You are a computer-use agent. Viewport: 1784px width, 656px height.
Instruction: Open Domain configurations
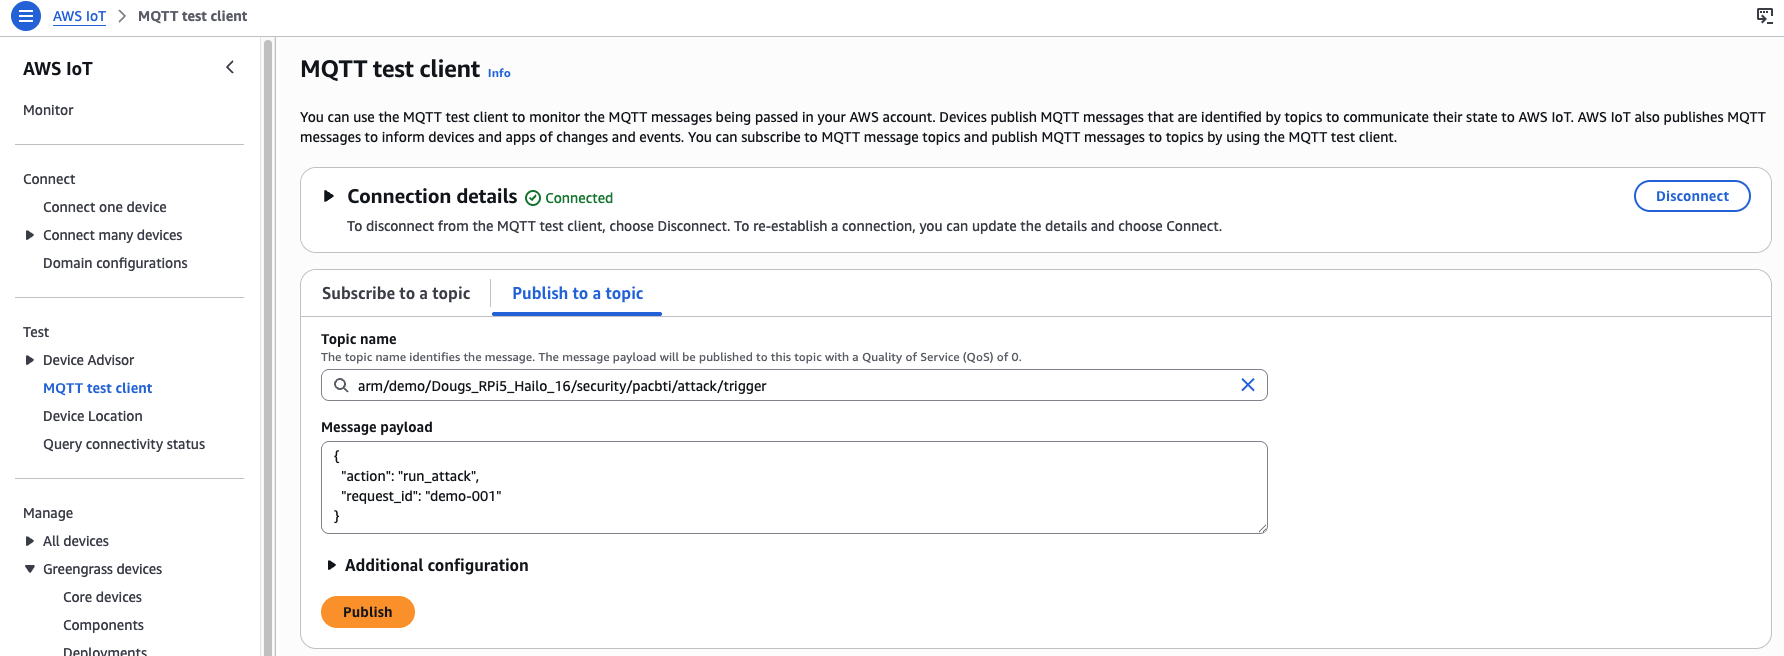point(115,263)
